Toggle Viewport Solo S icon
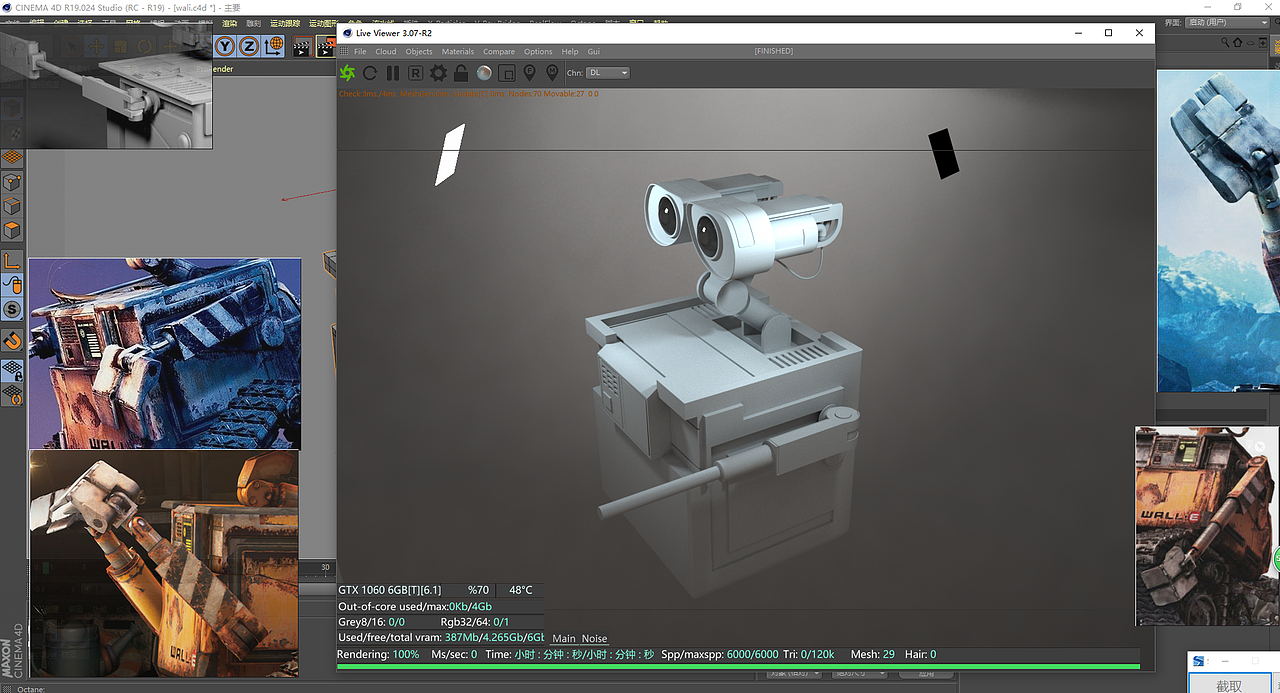1280x693 pixels. pyautogui.click(x=12, y=310)
